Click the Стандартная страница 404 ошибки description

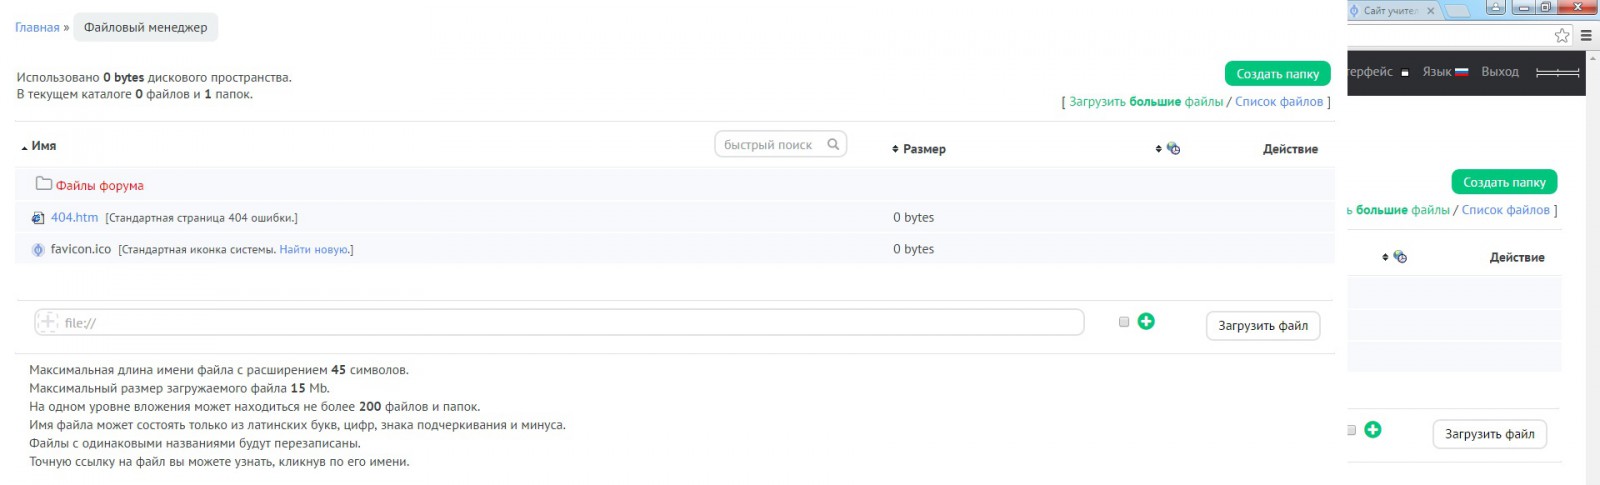202,218
